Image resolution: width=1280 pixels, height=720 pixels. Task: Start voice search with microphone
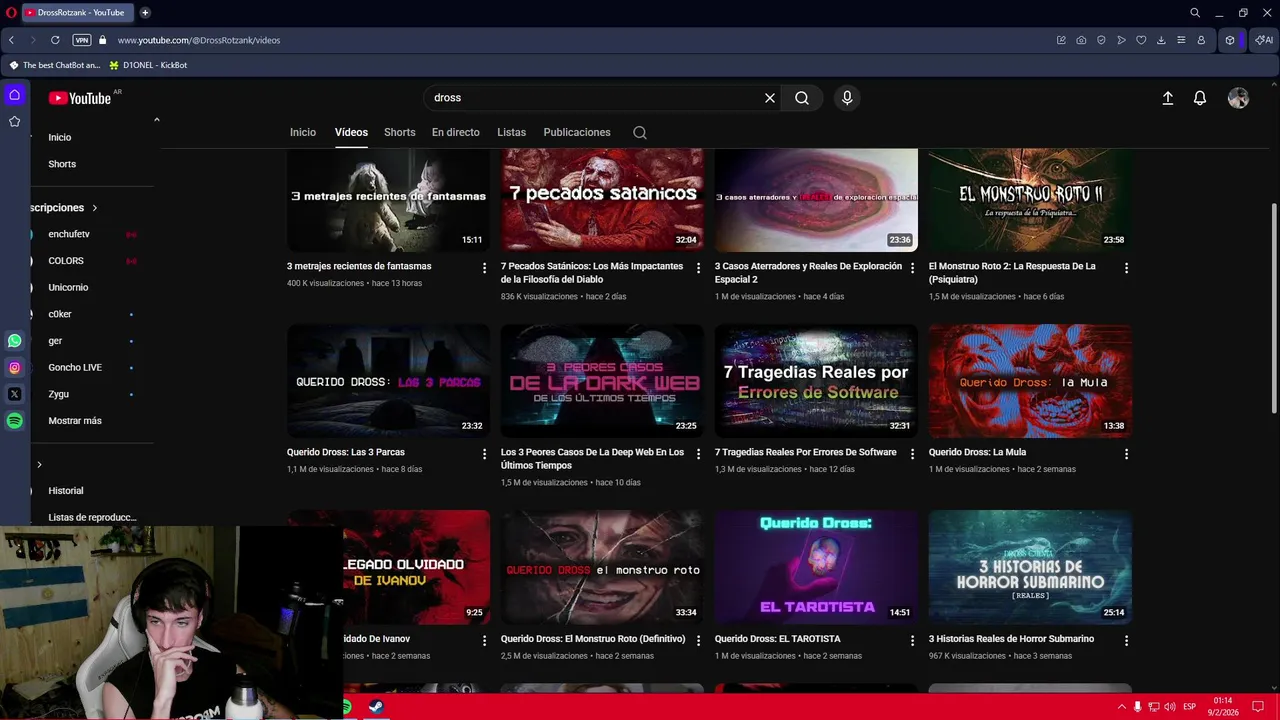[847, 98]
